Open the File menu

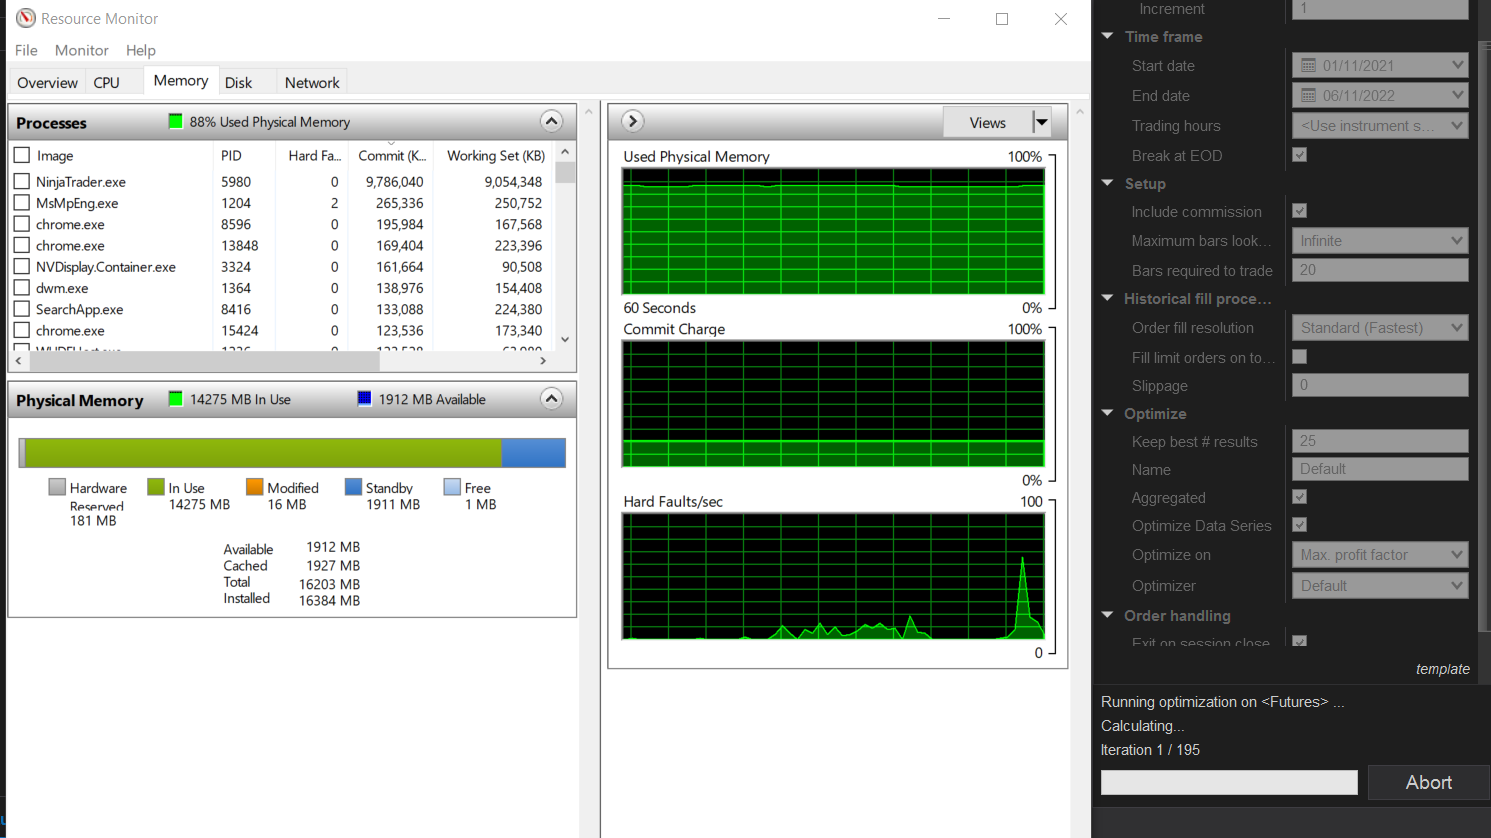26,50
